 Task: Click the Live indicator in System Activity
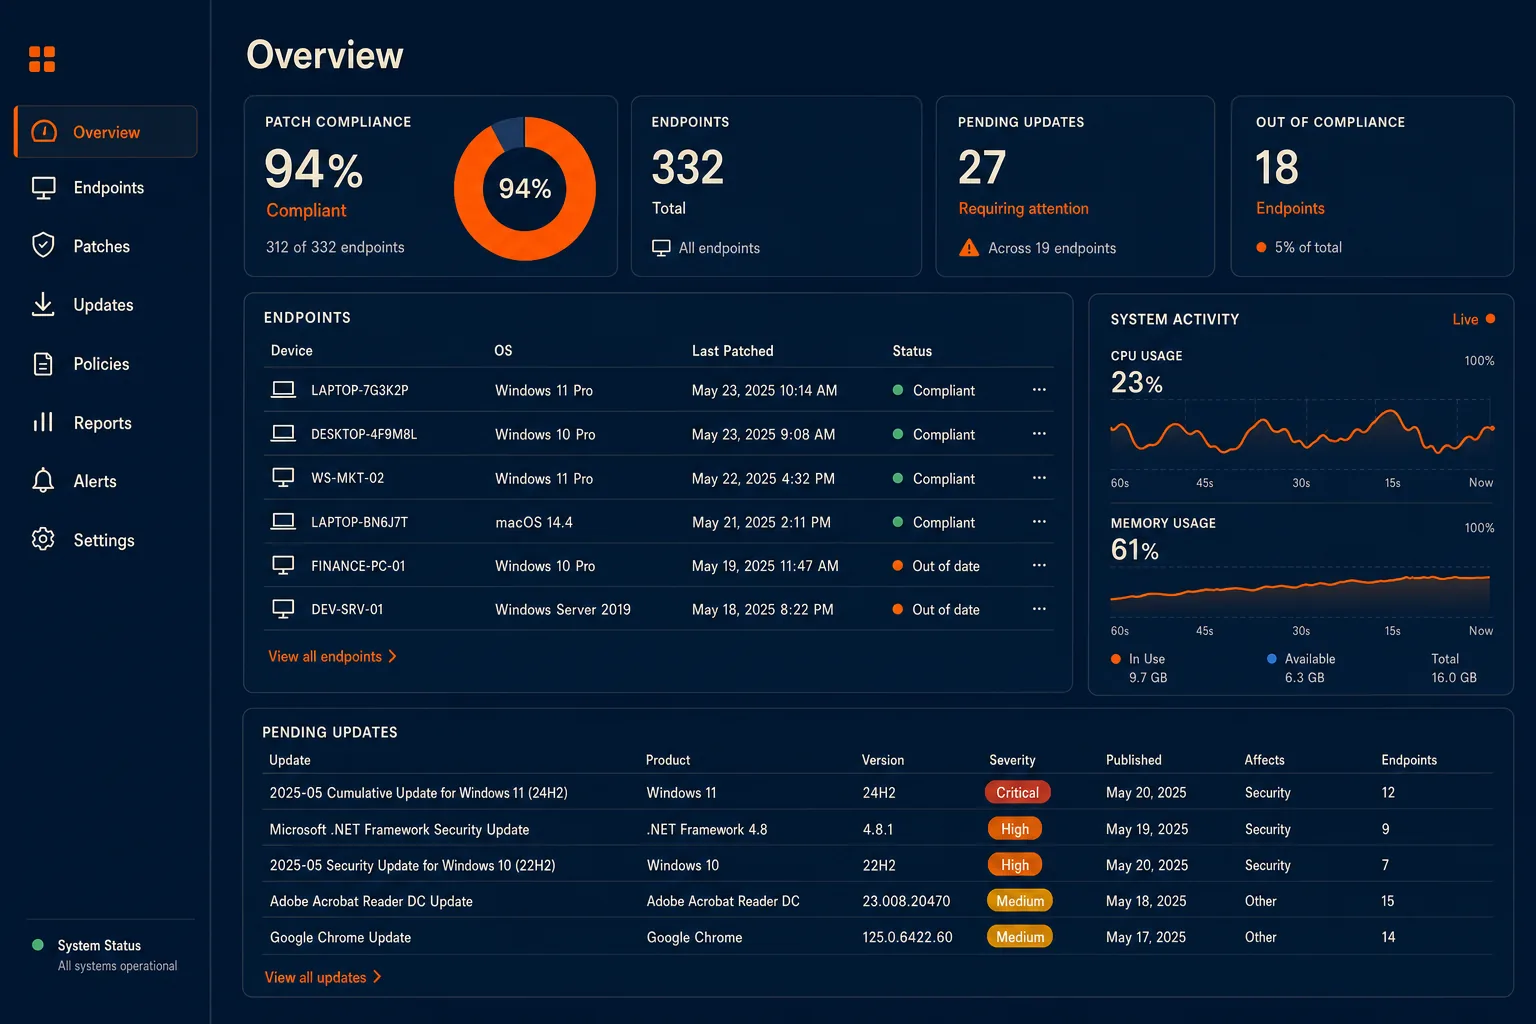coord(1473,319)
